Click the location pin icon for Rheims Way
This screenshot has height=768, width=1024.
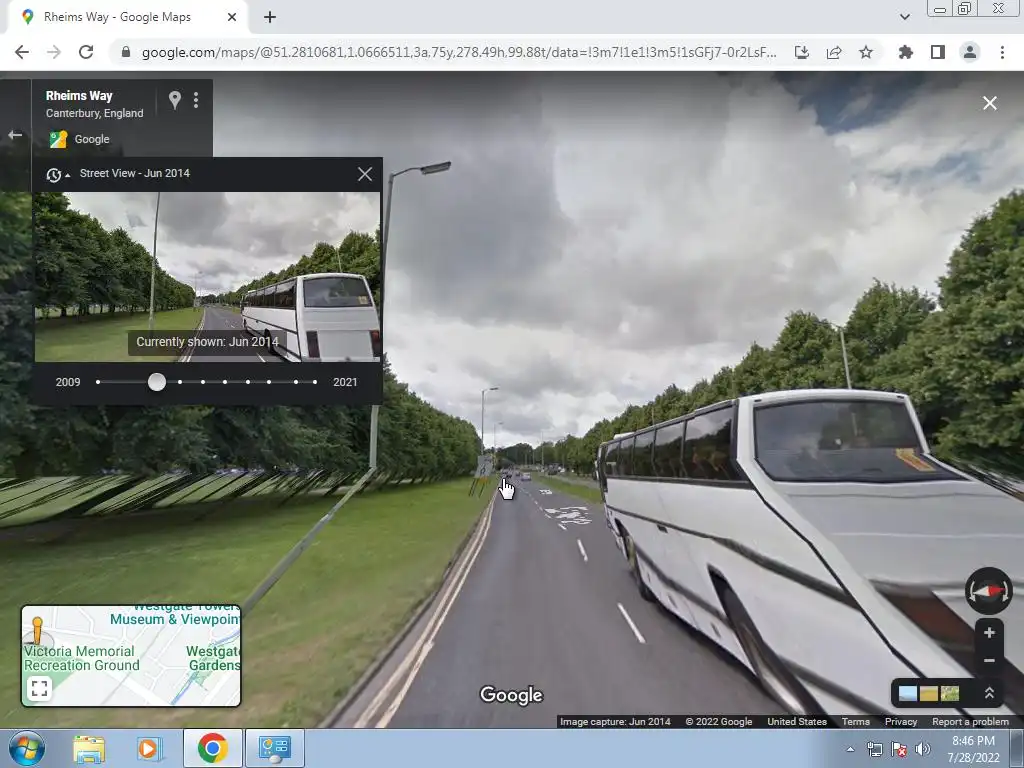tap(174, 100)
